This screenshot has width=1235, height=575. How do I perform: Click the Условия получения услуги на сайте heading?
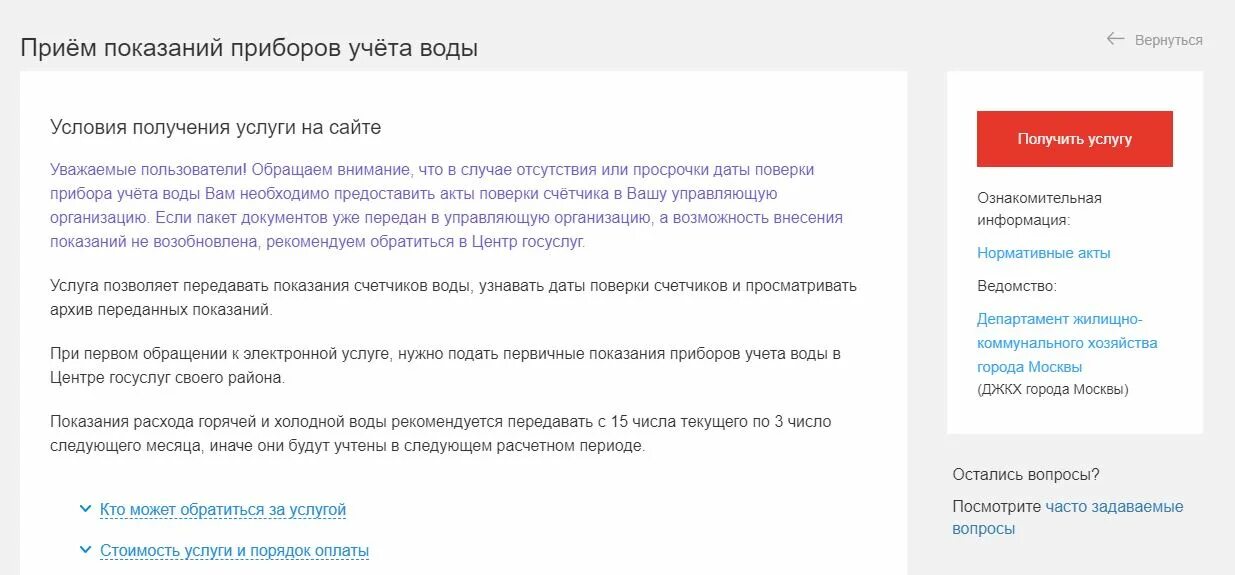pos(216,128)
